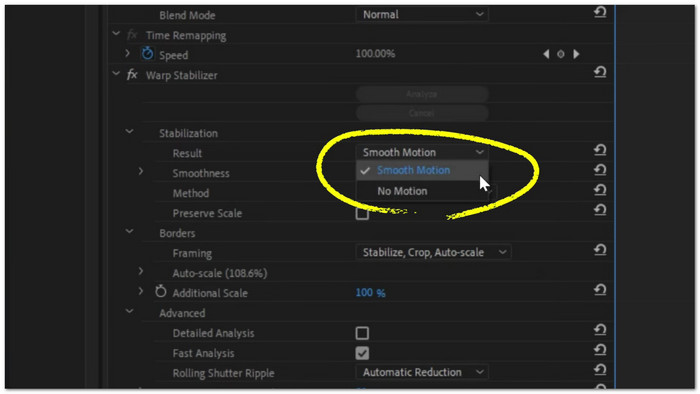Image resolution: width=700 pixels, height=394 pixels.
Task: Select the Warp Stabilizer effect name
Action: (182, 75)
